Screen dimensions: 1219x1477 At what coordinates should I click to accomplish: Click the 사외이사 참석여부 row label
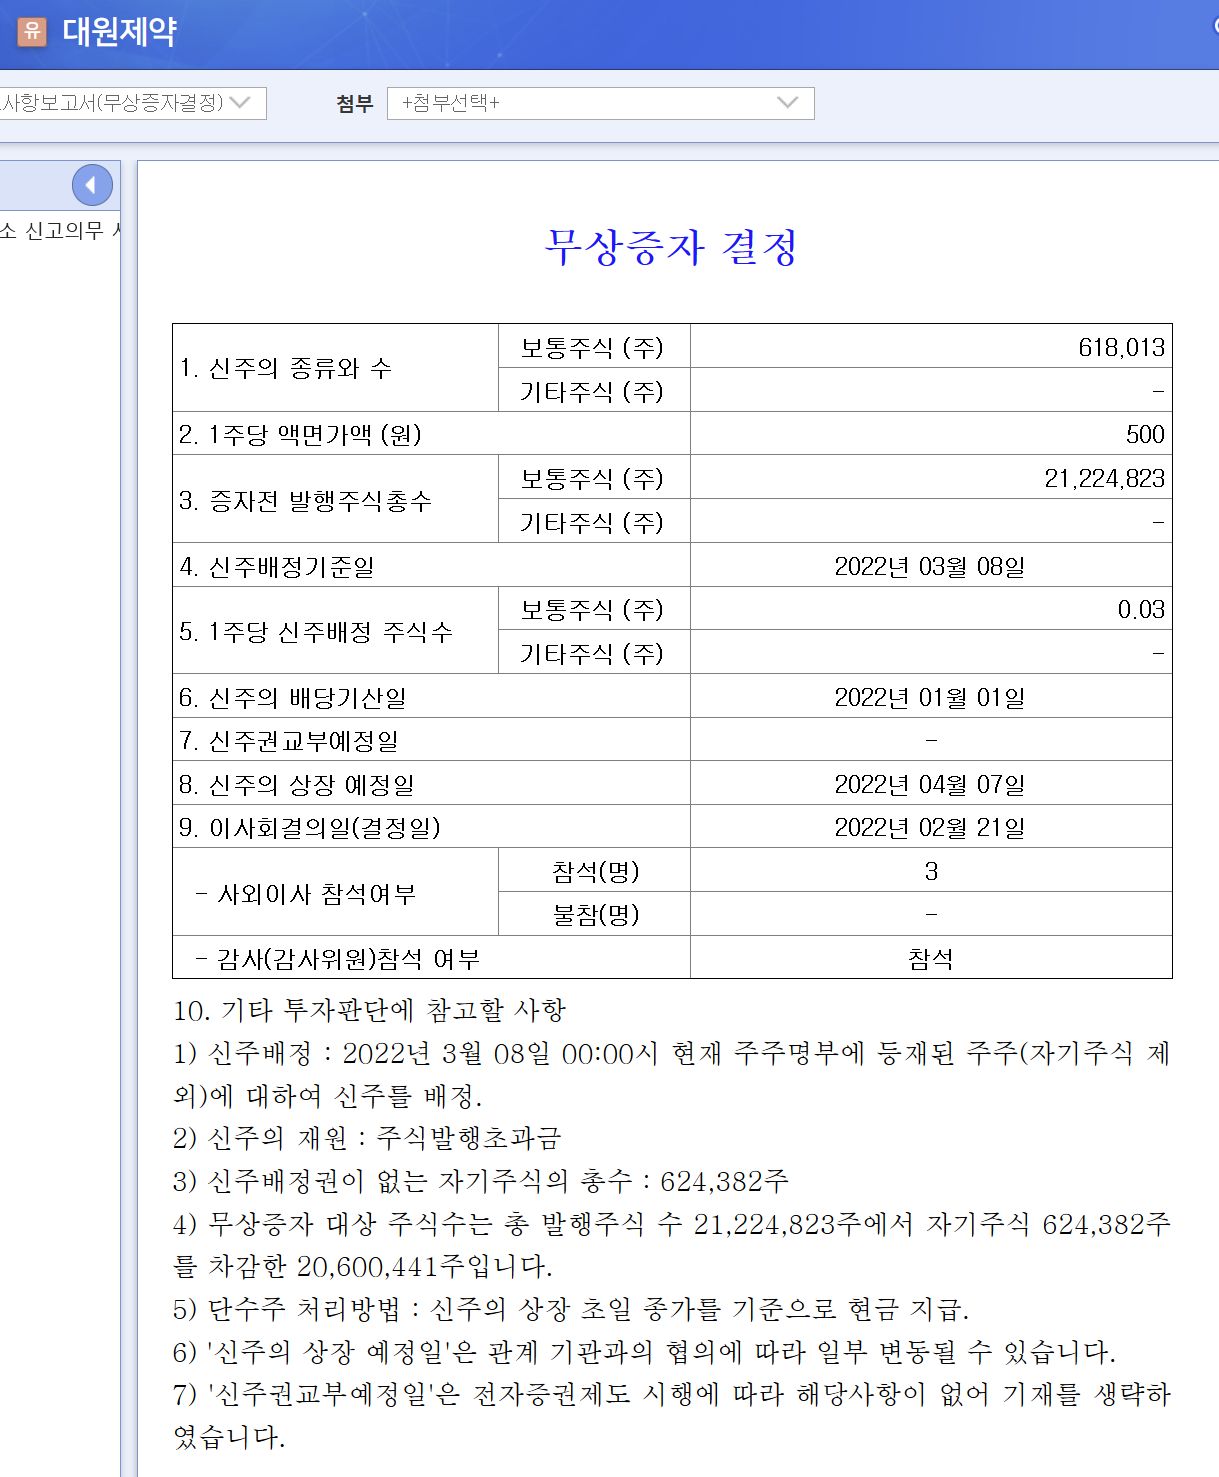coord(305,893)
